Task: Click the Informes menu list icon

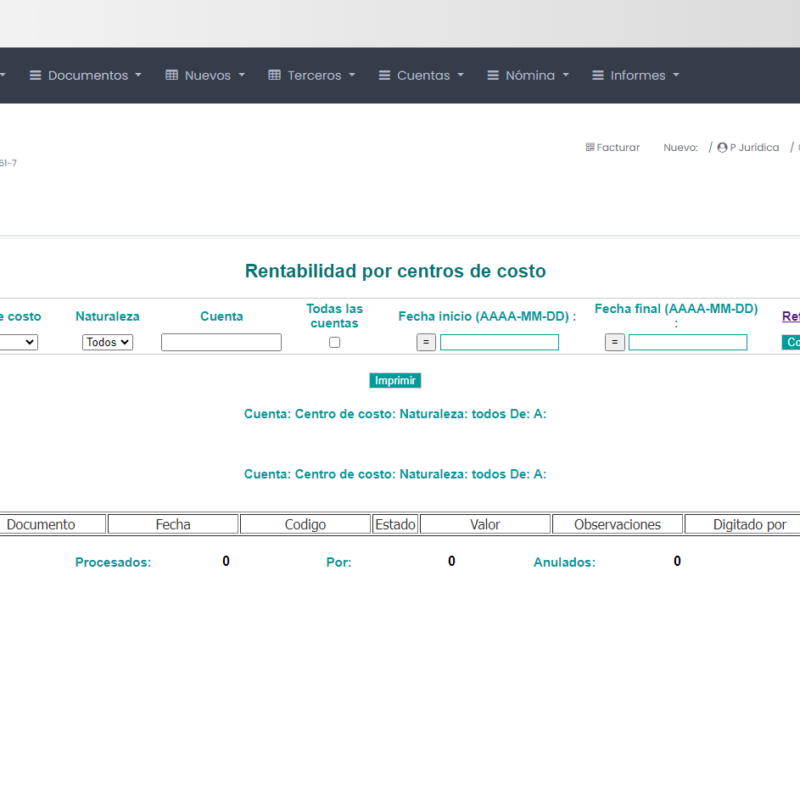Action: pyautogui.click(x=598, y=76)
